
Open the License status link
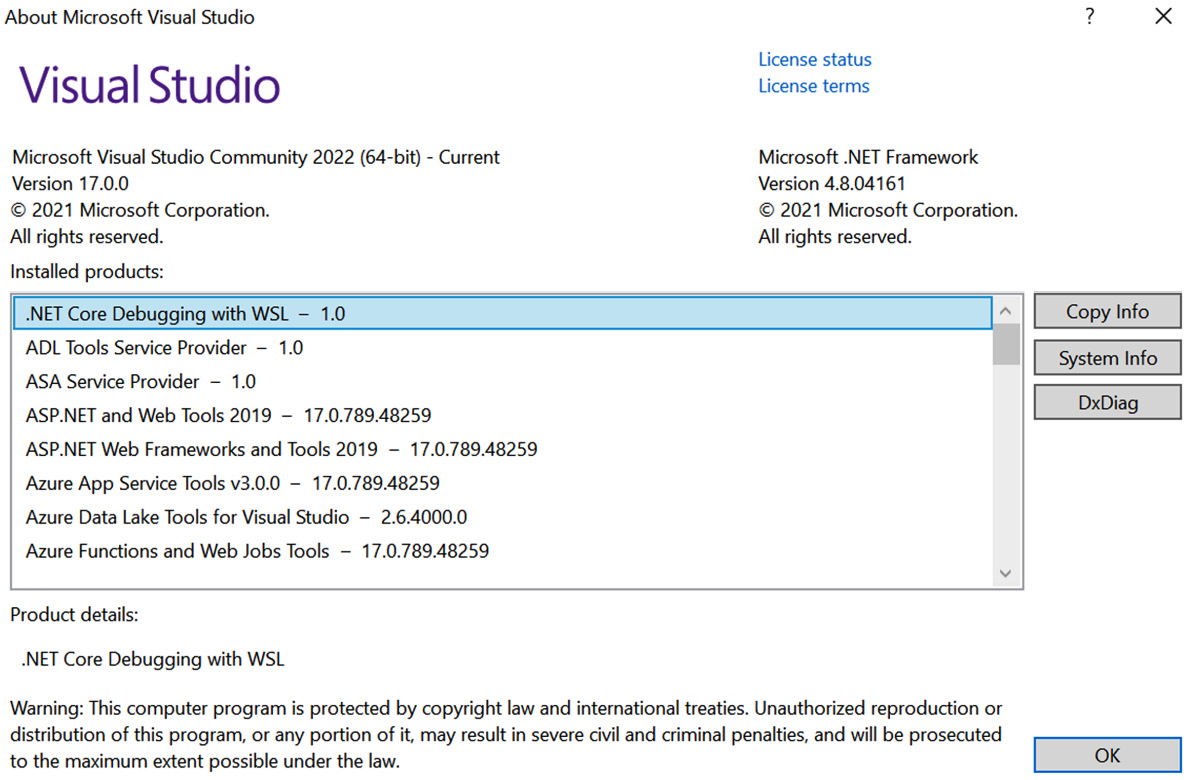pyautogui.click(x=814, y=59)
